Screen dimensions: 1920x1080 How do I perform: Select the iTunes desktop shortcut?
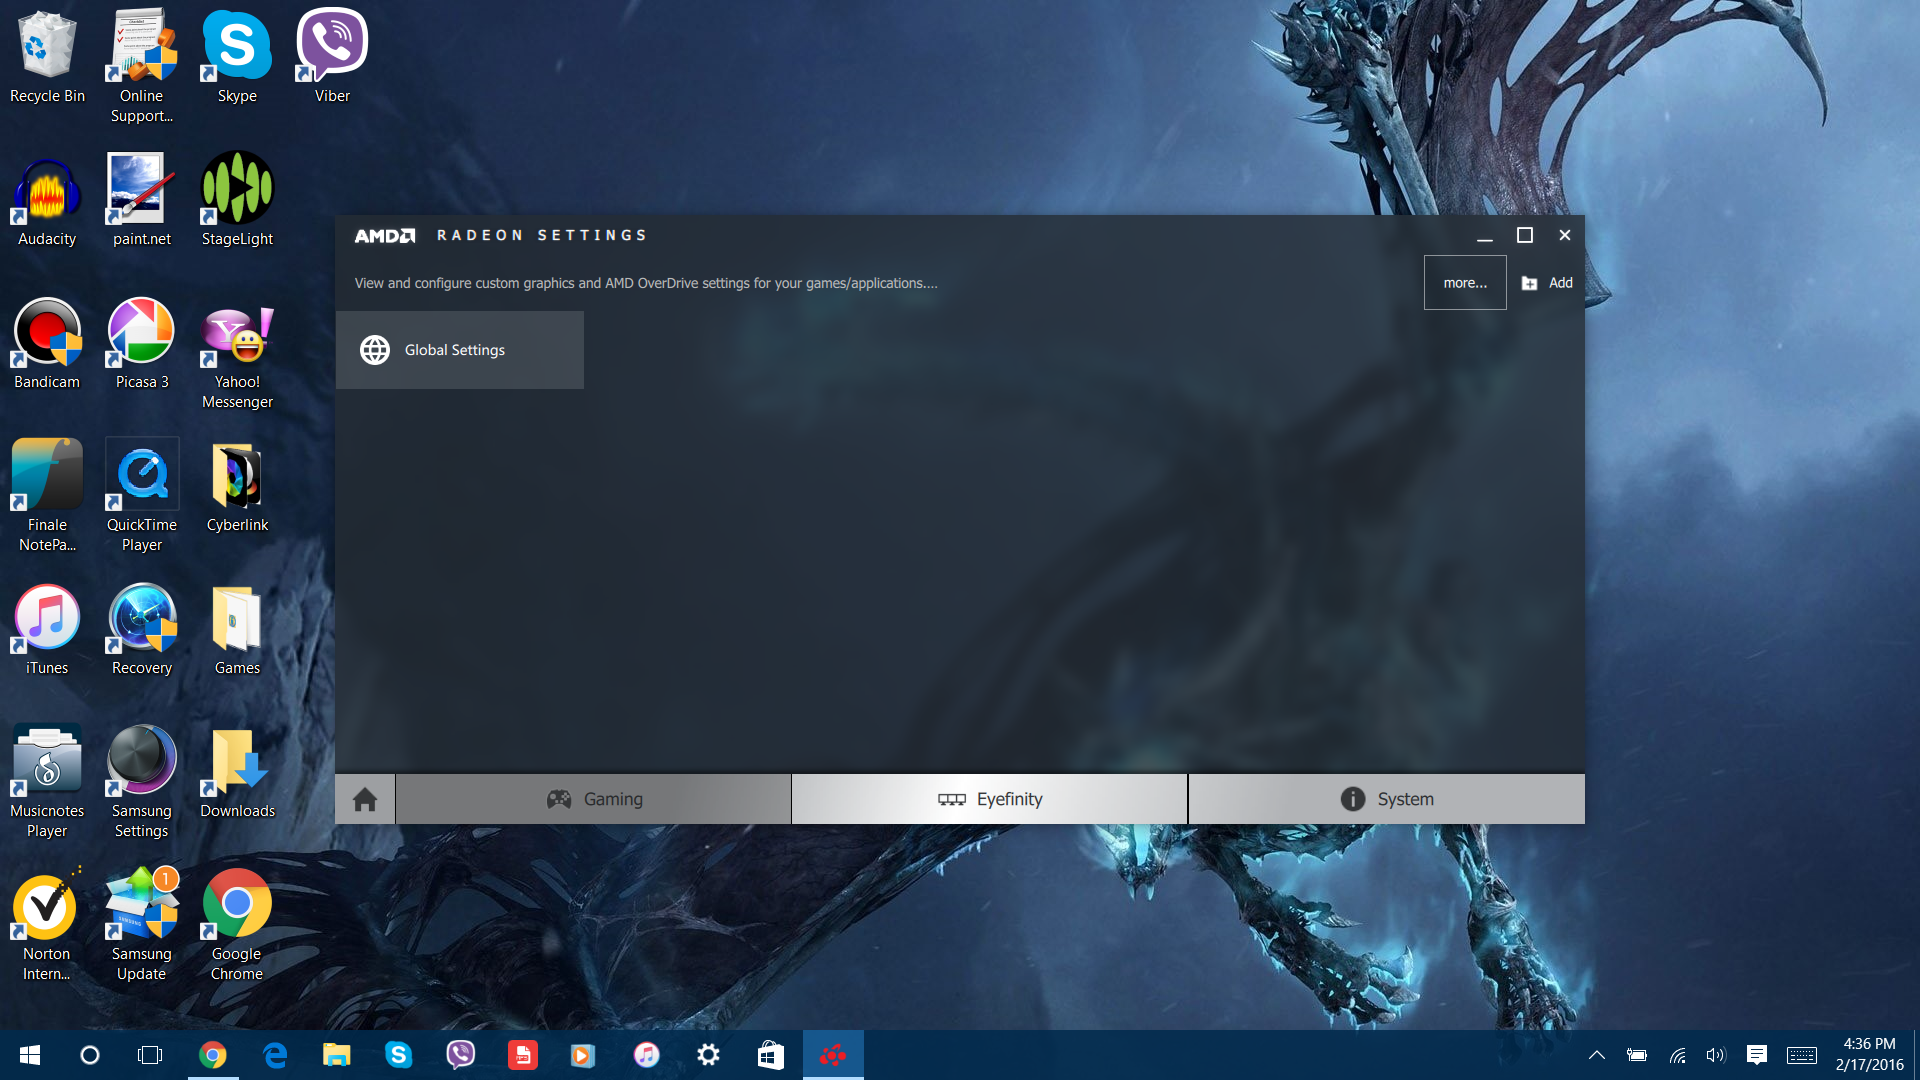click(47, 630)
